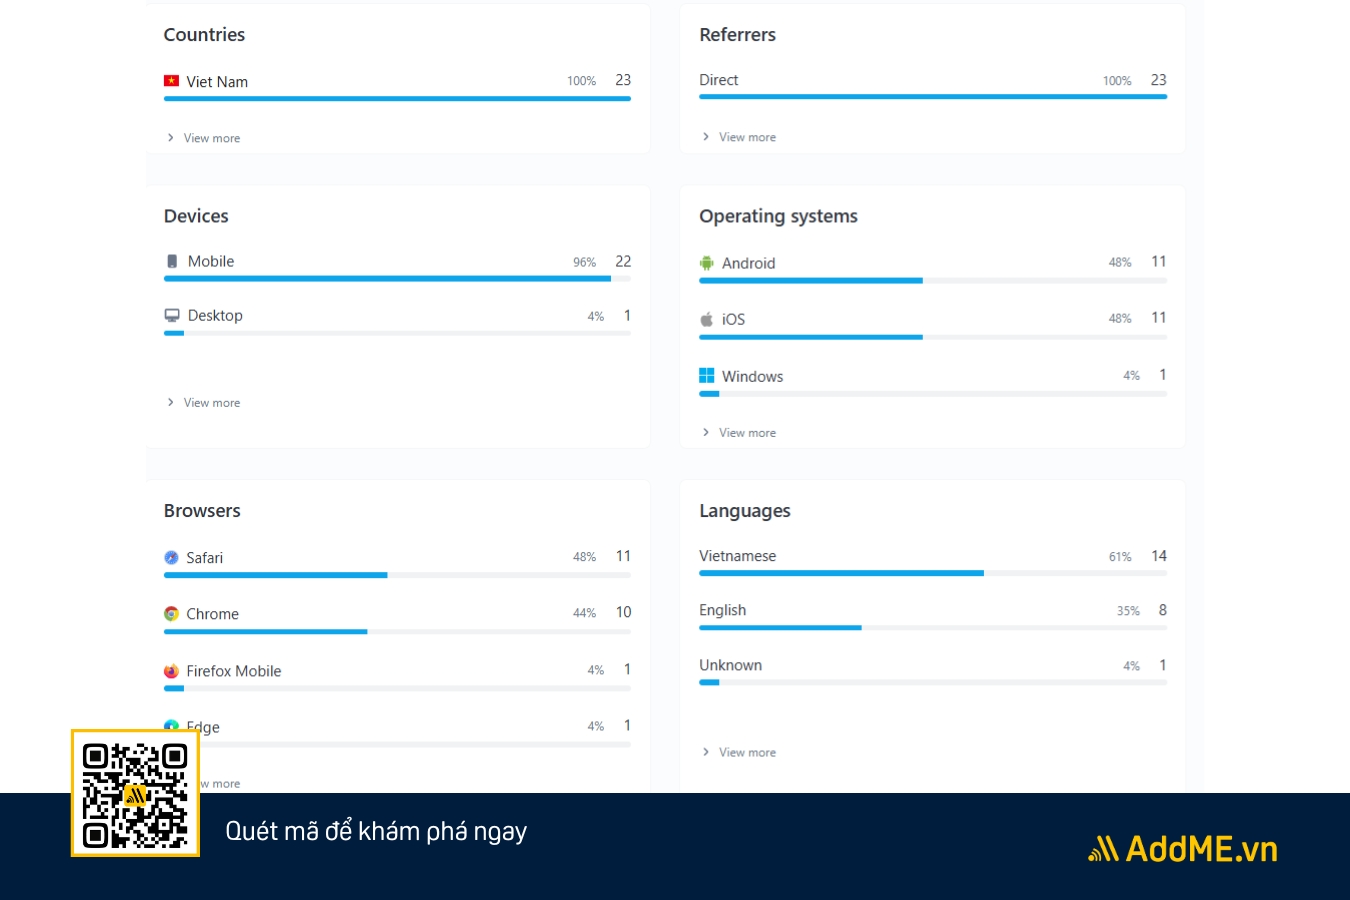Click the count 22 for Mobile
This screenshot has height=900, width=1350.
click(623, 261)
